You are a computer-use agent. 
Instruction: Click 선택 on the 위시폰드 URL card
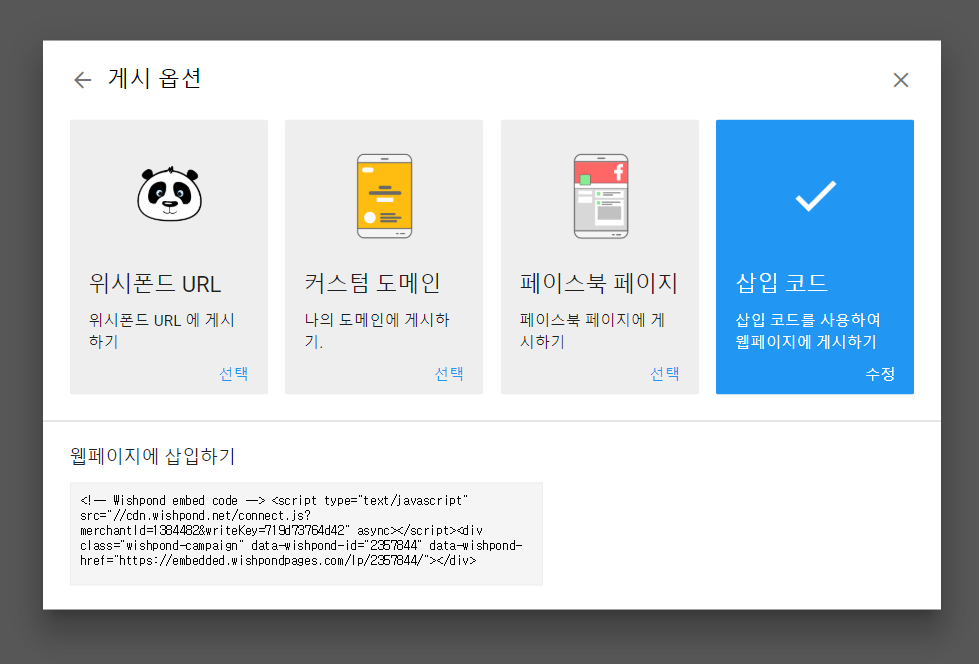coord(234,374)
